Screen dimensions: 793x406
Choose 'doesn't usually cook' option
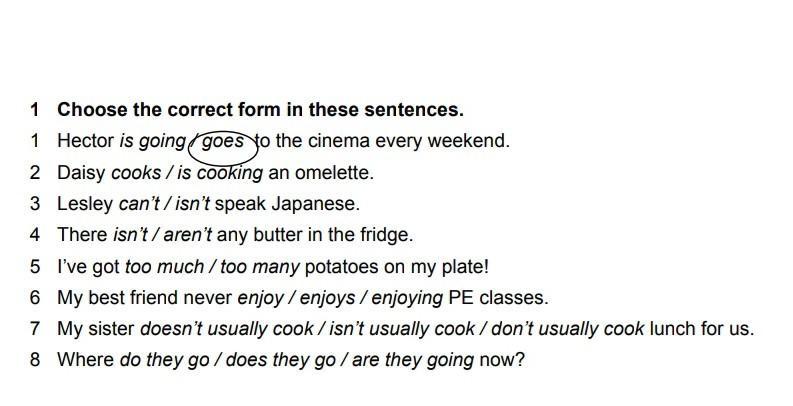coord(227,329)
